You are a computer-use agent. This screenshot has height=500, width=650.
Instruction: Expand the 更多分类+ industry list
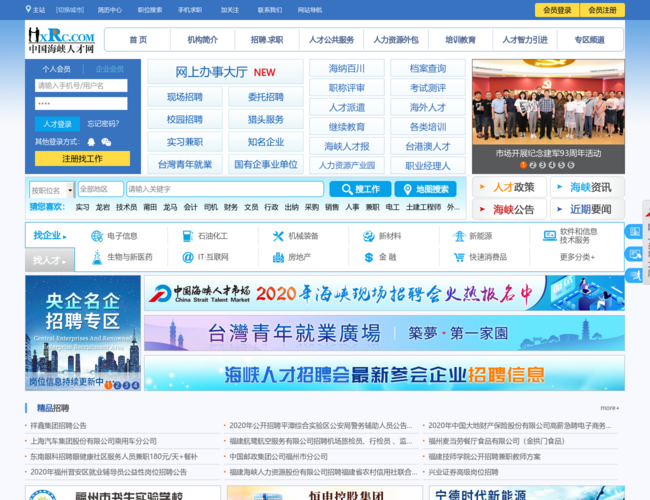(x=576, y=257)
